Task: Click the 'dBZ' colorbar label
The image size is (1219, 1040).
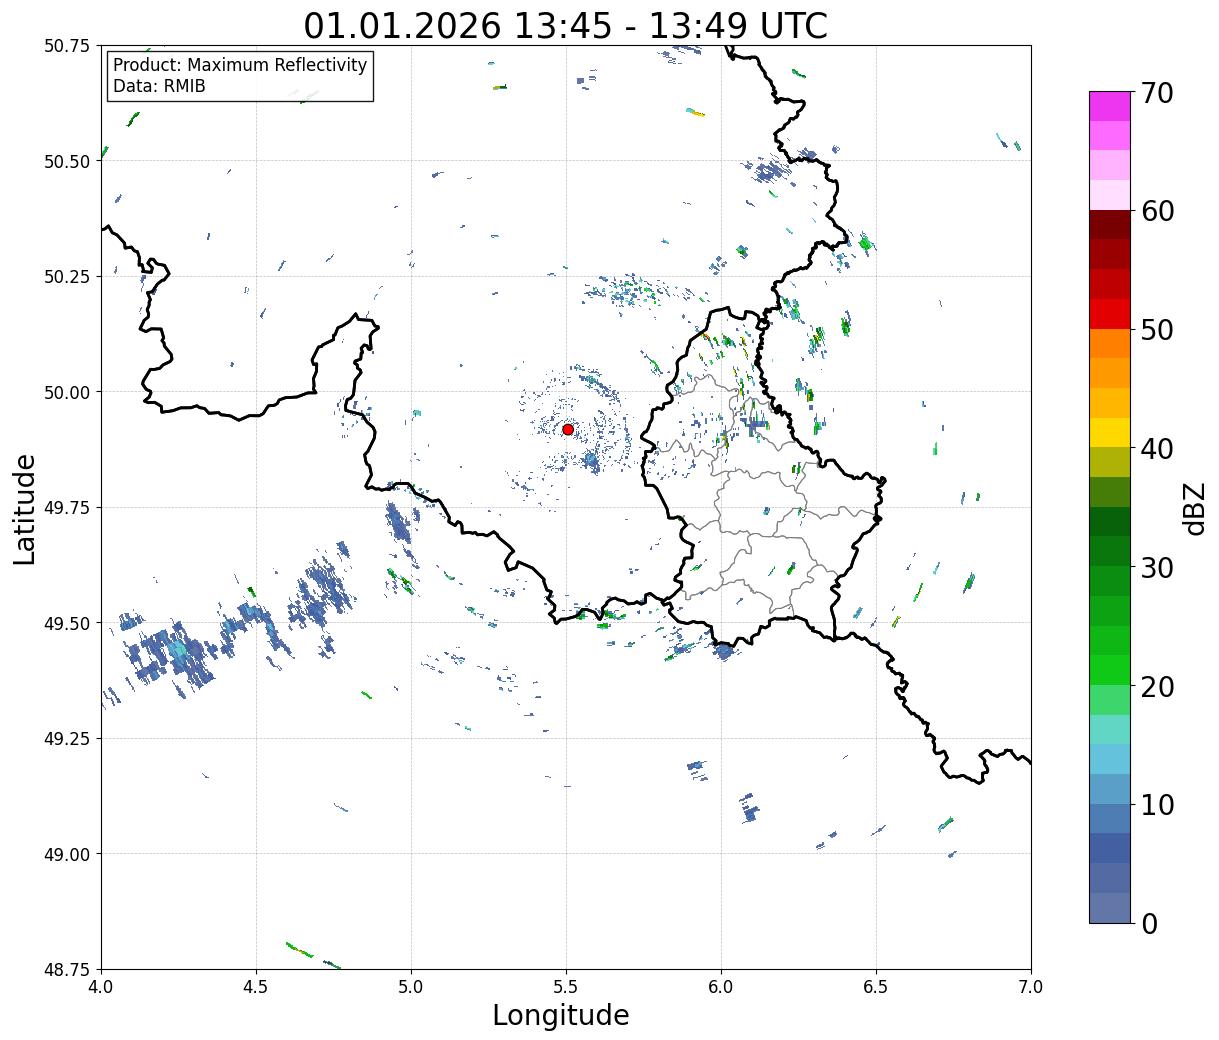Action: [x=1194, y=507]
